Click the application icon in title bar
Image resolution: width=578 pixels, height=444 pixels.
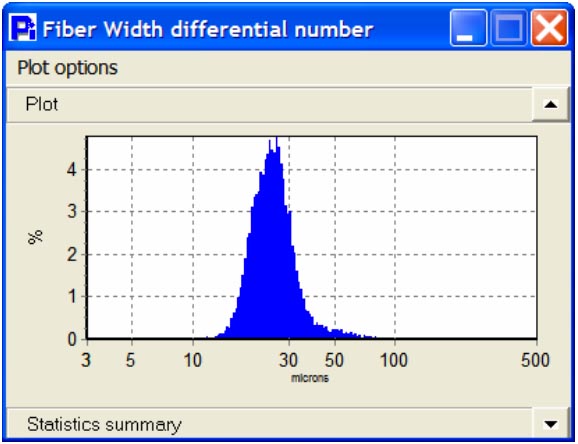click(23, 27)
